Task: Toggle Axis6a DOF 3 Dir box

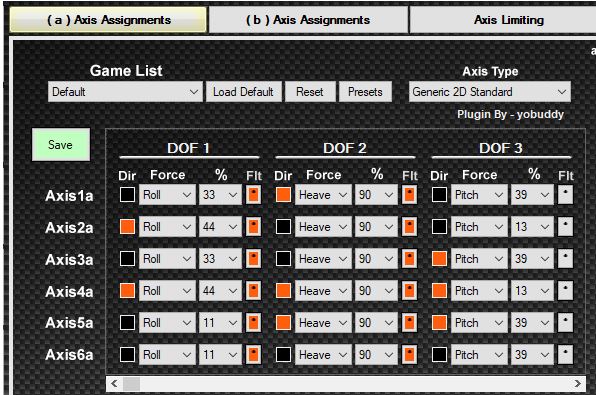Action: 439,354
